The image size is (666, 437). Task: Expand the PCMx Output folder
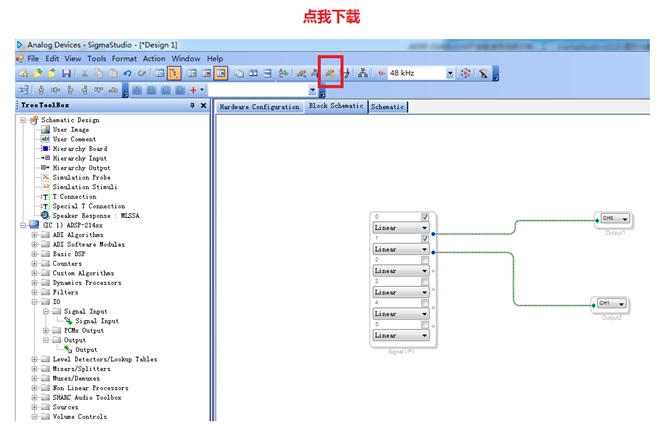tap(46, 330)
